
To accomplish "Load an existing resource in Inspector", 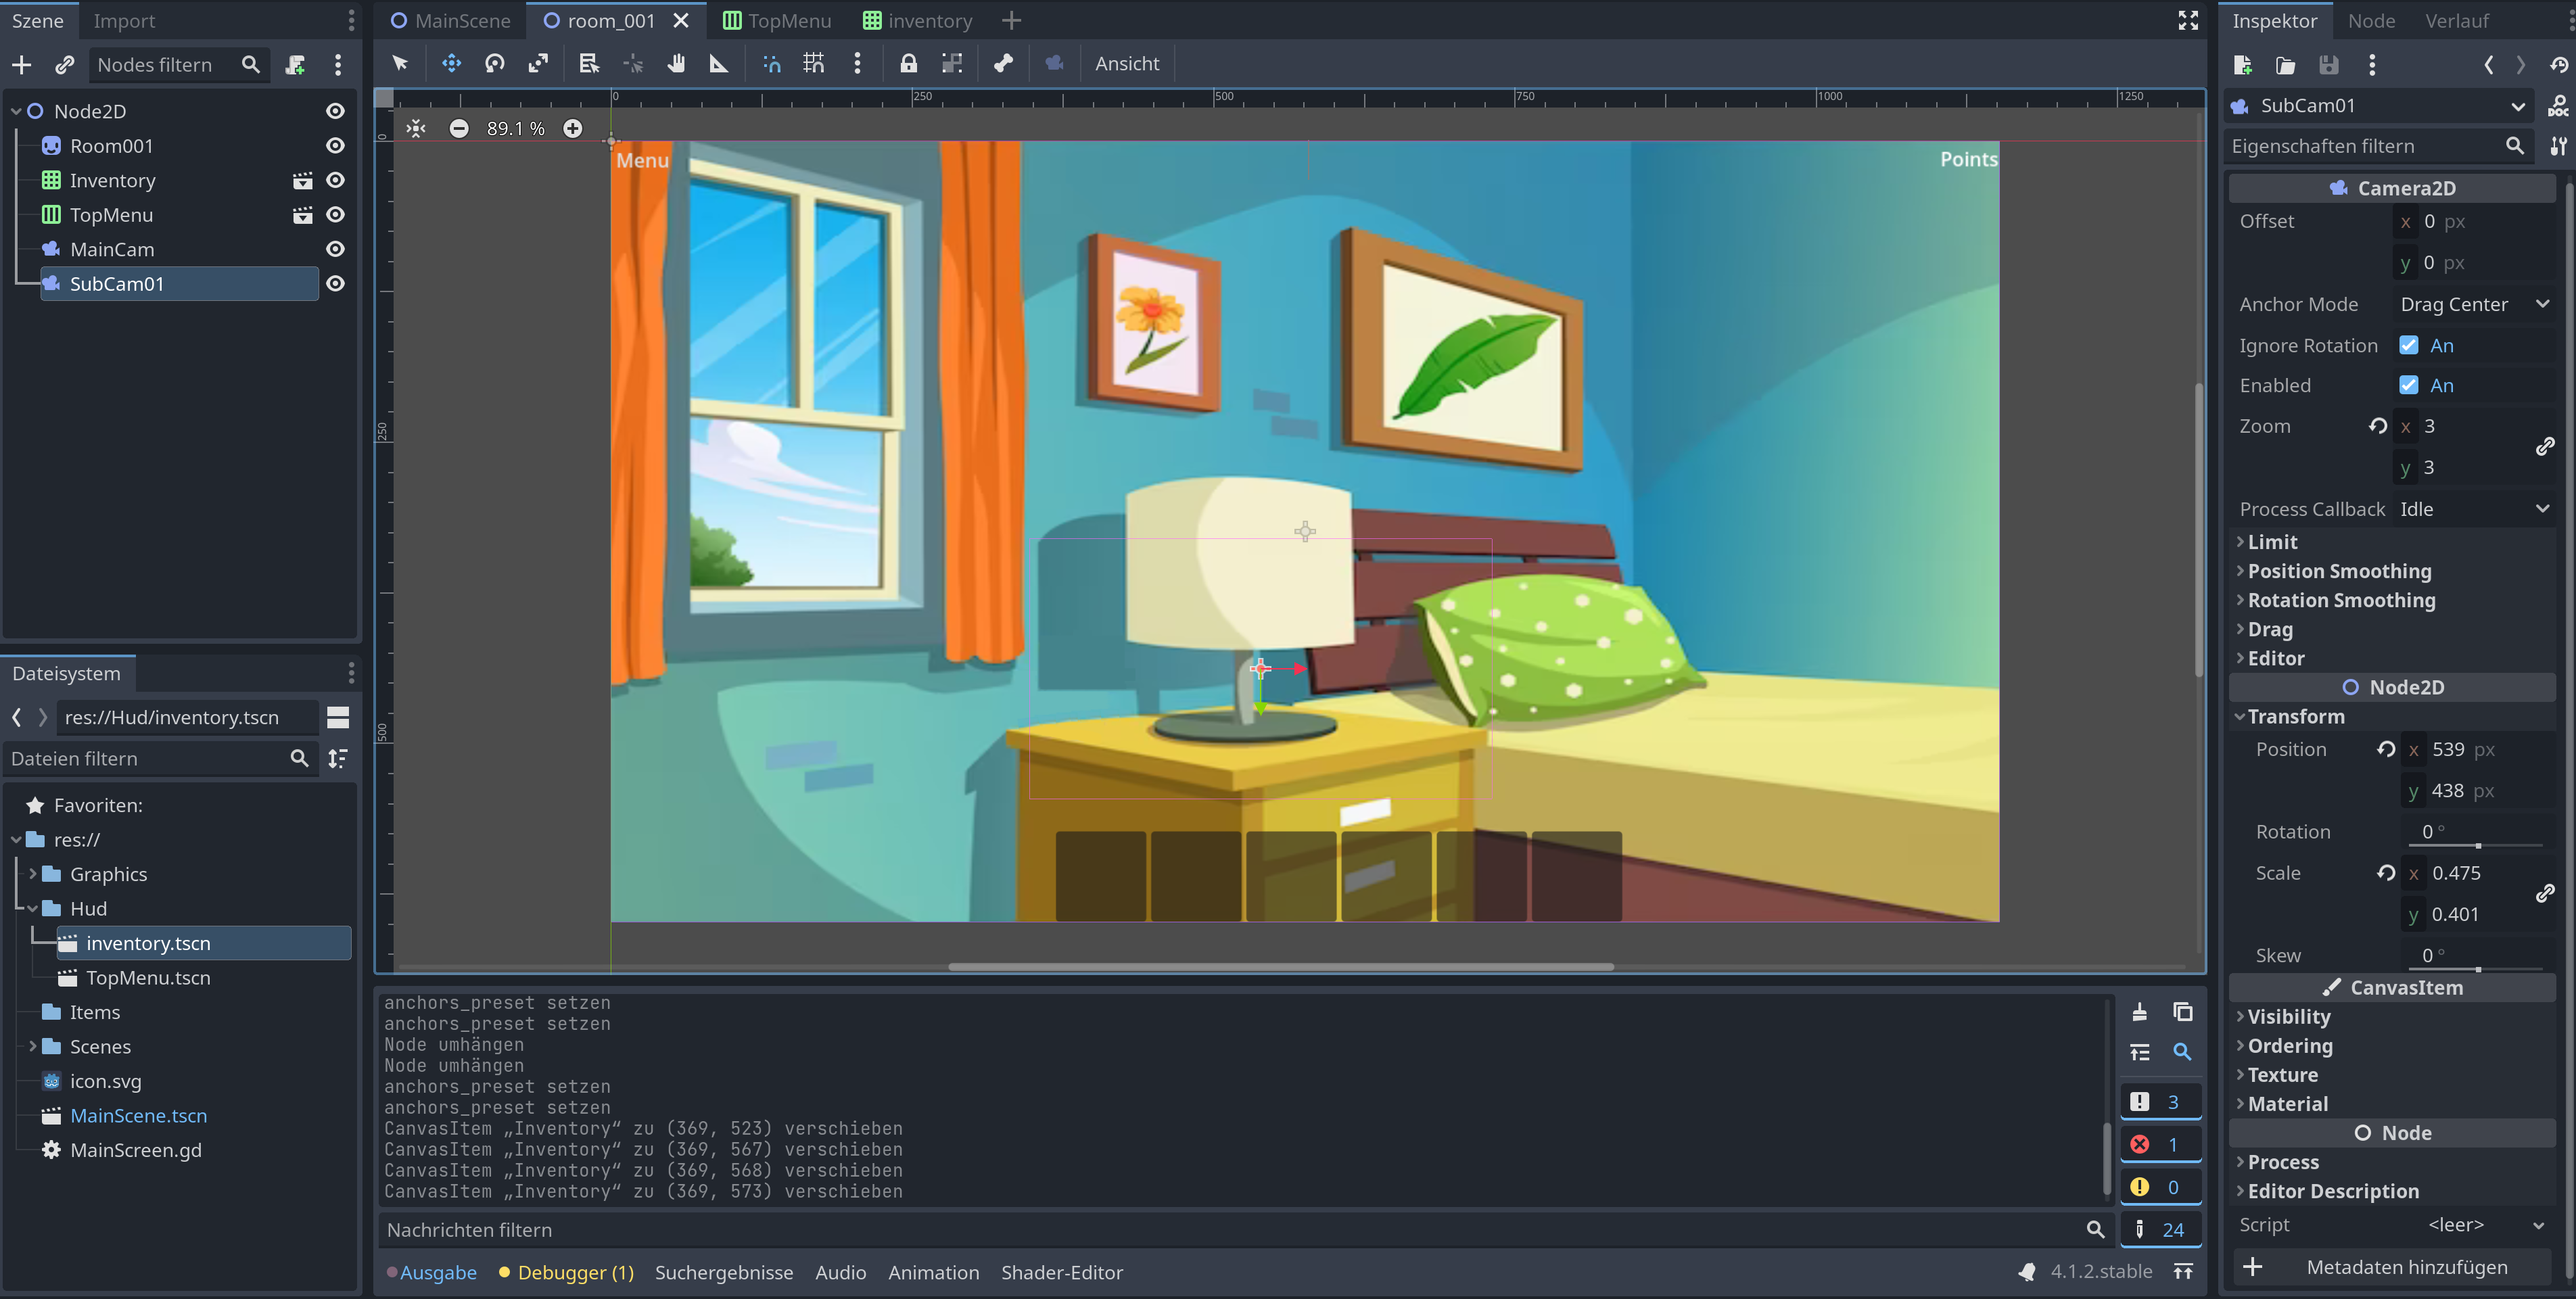I will click(2285, 65).
